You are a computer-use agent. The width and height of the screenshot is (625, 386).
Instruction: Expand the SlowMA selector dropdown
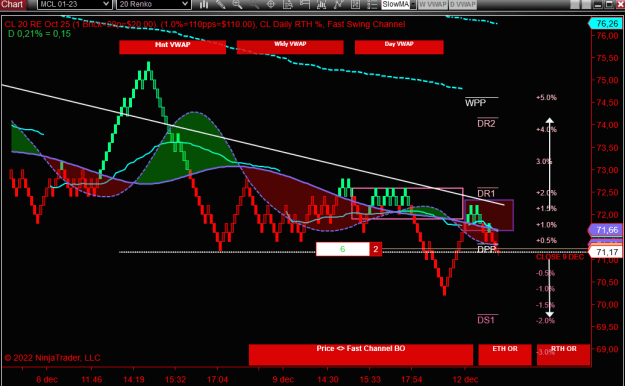(413, 4)
